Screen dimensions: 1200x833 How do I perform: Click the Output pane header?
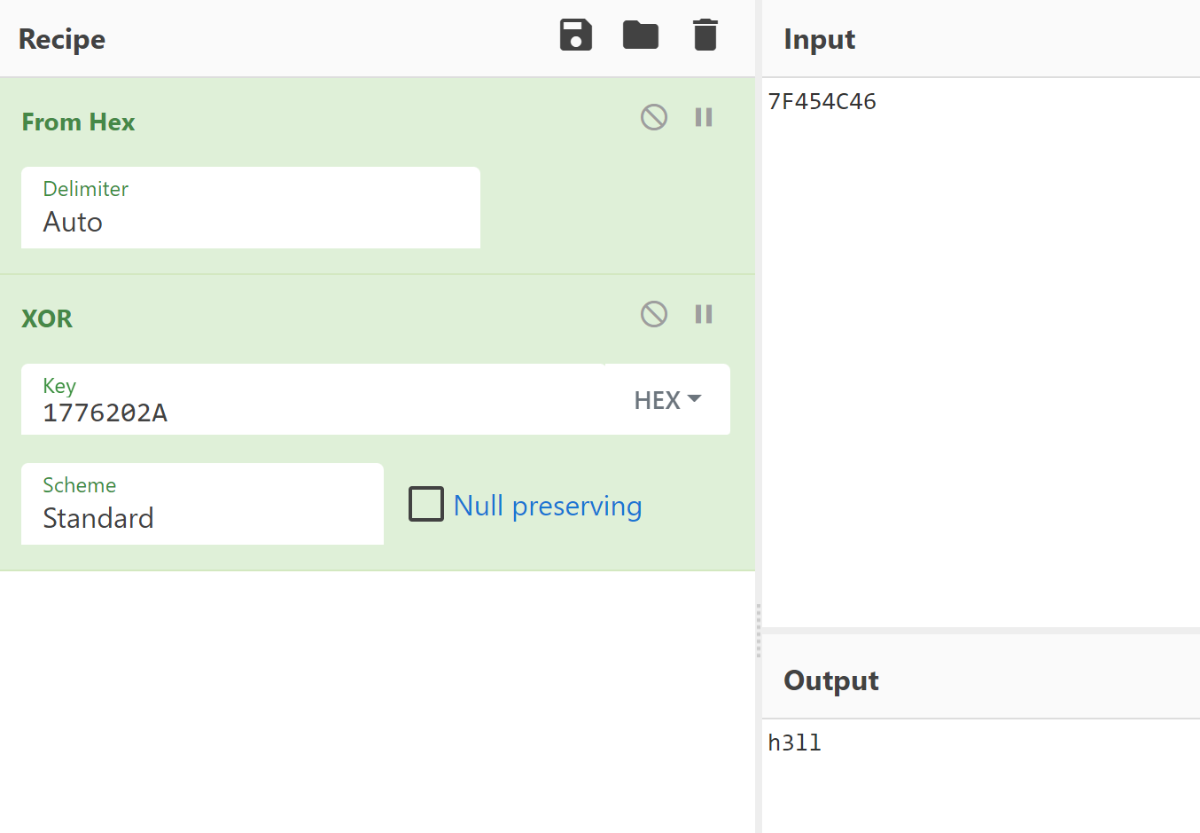[831, 681]
